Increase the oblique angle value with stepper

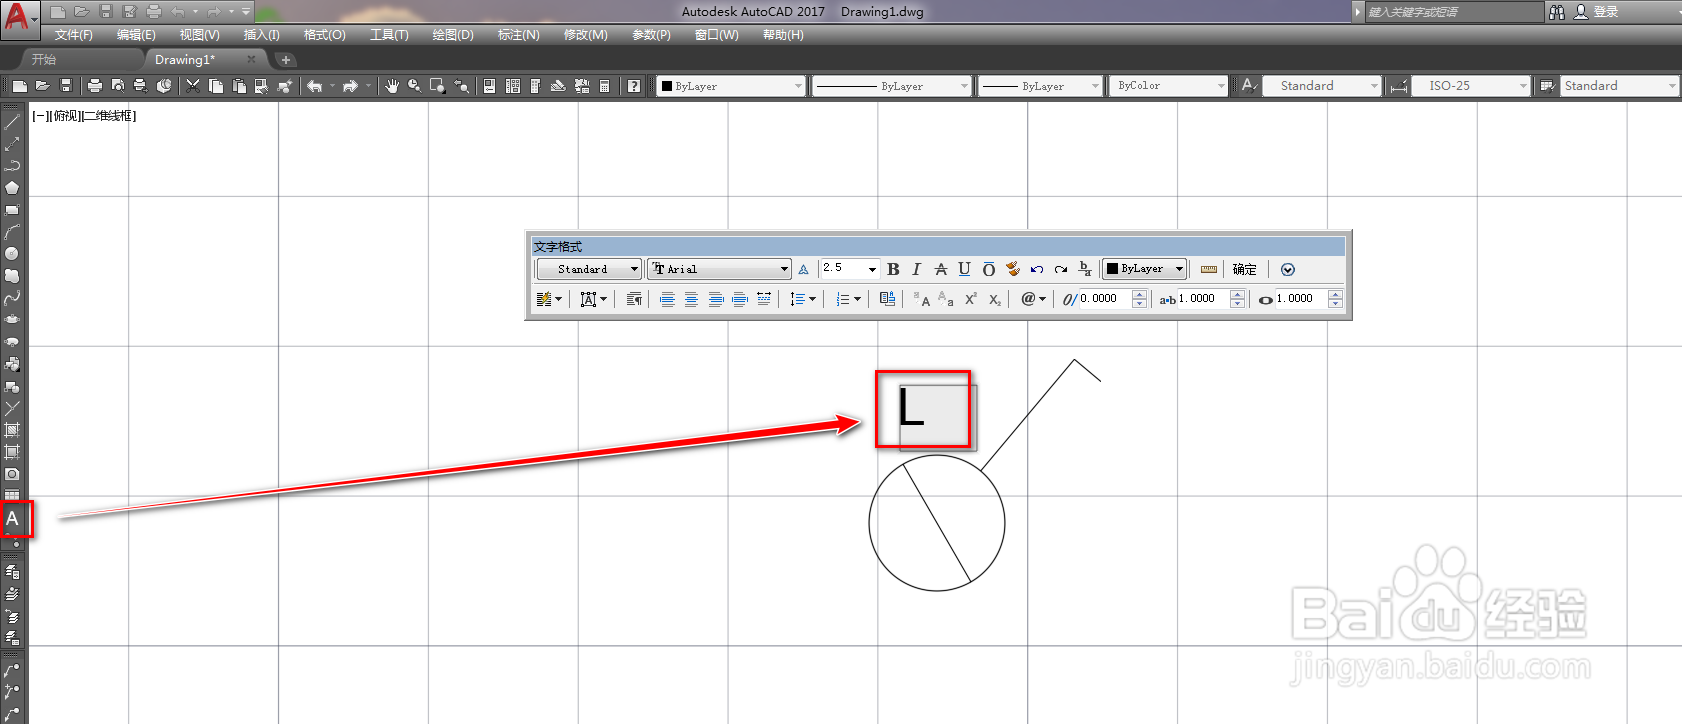click(x=1139, y=294)
